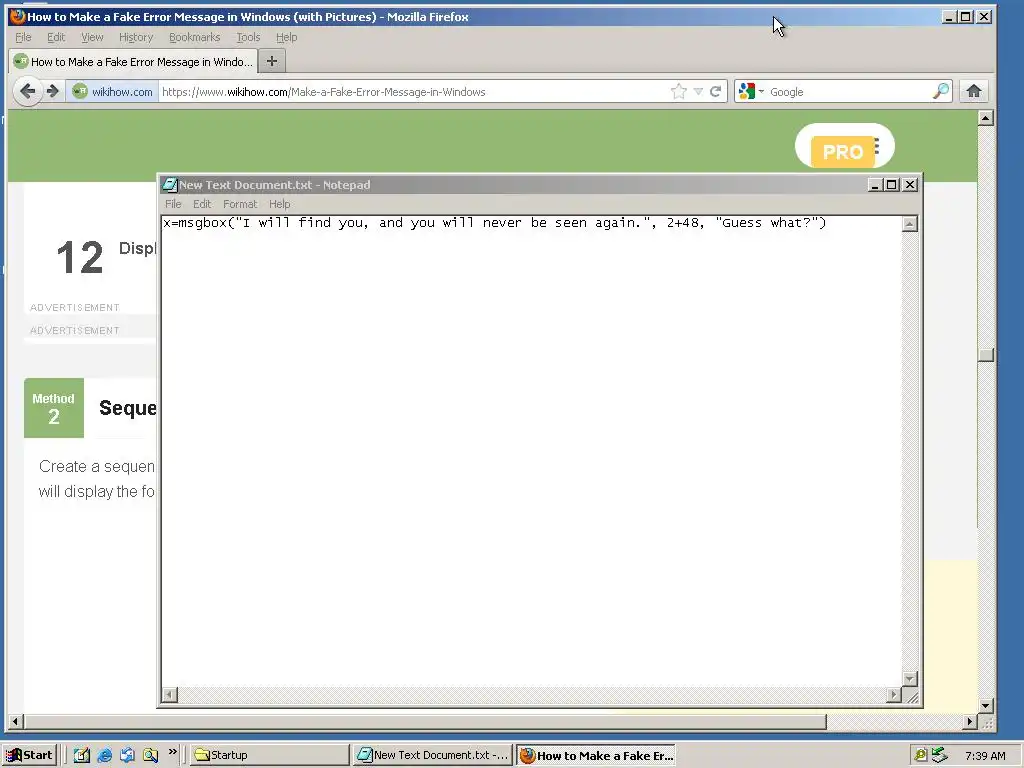Open a new Firefox tab
Viewport: 1024px width, 768px height.
coord(272,61)
